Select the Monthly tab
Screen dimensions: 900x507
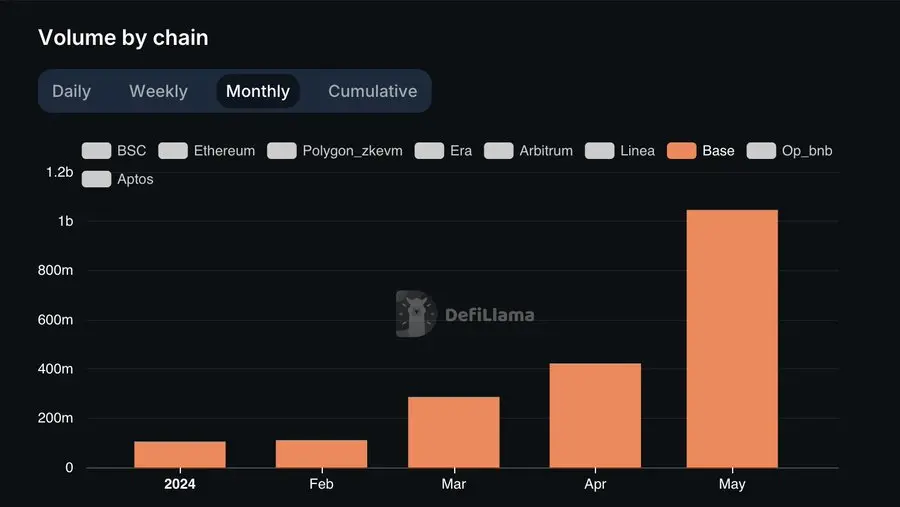pyautogui.click(x=258, y=91)
